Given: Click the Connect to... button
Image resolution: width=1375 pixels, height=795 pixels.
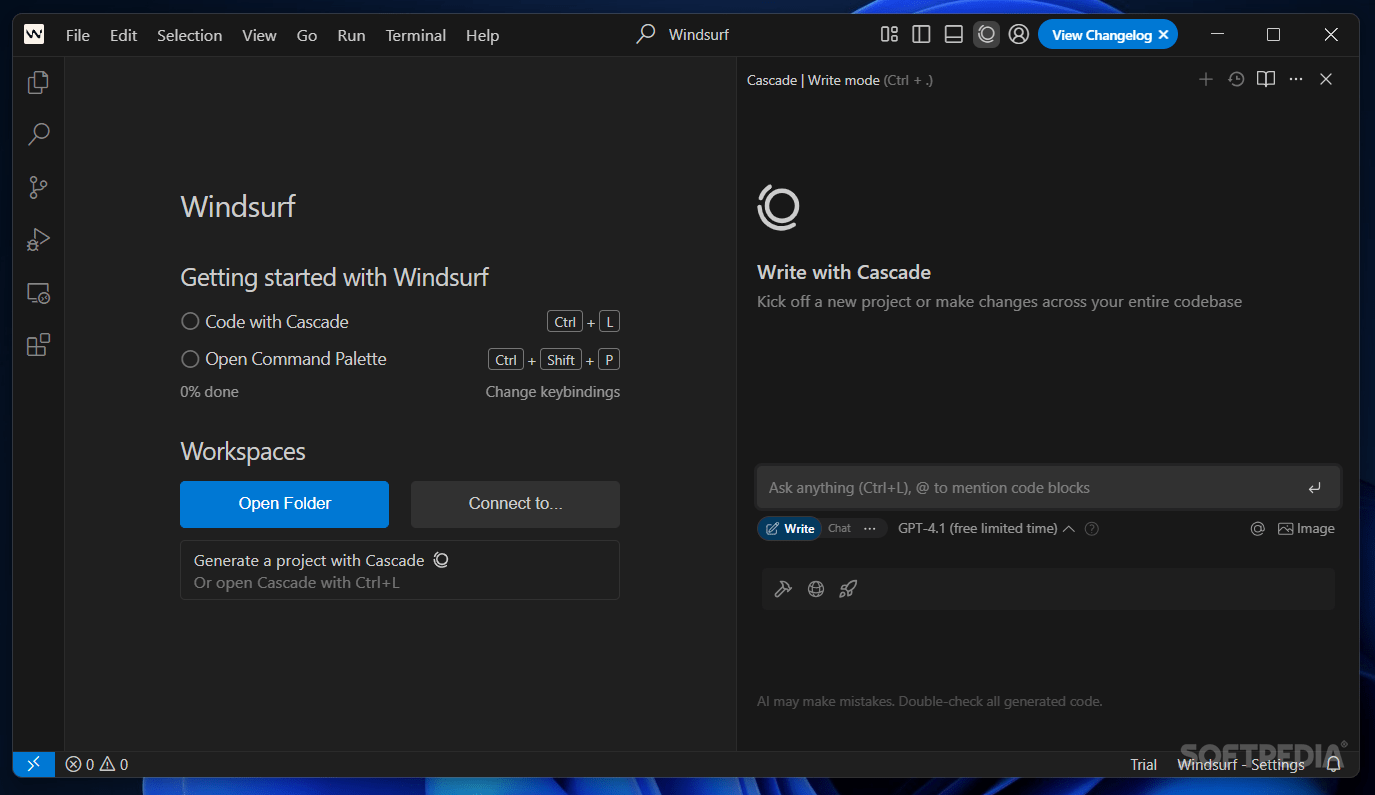Looking at the screenshot, I should point(515,504).
